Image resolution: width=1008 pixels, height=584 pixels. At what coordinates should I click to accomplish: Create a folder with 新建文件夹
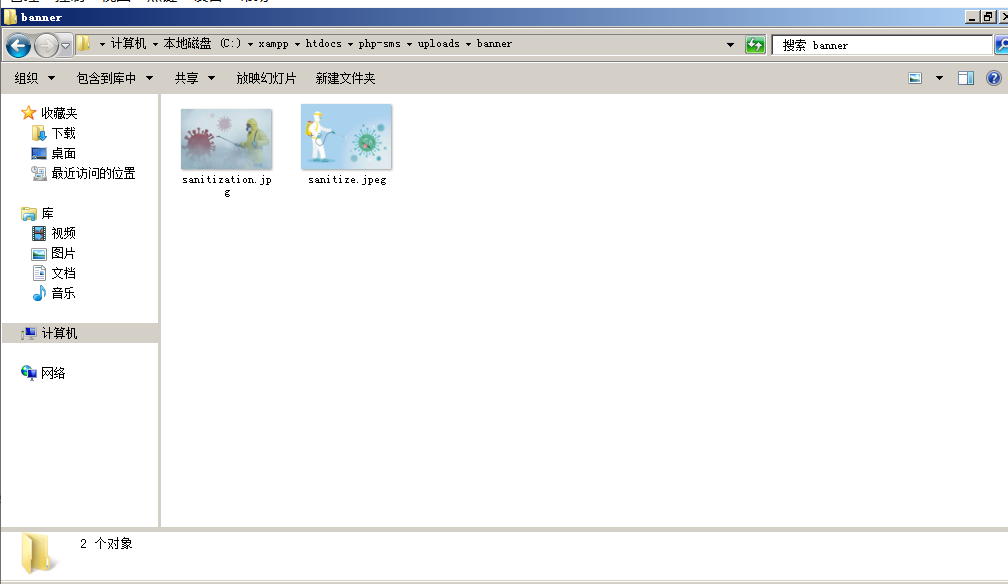point(345,78)
